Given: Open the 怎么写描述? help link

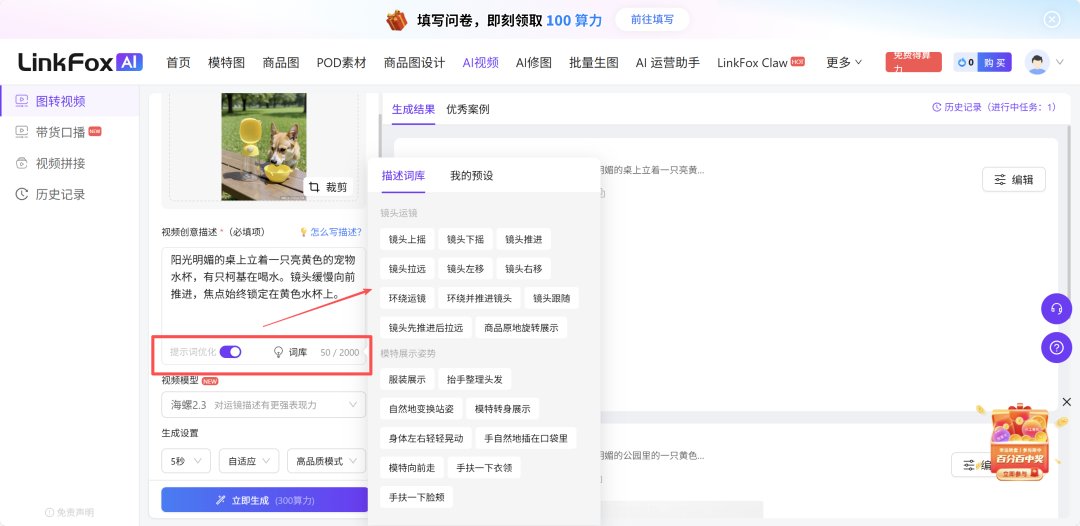Looking at the screenshot, I should coord(330,232).
